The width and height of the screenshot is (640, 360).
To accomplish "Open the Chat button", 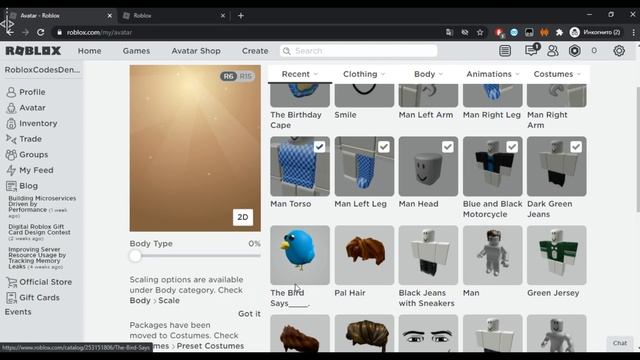I will (x=620, y=343).
